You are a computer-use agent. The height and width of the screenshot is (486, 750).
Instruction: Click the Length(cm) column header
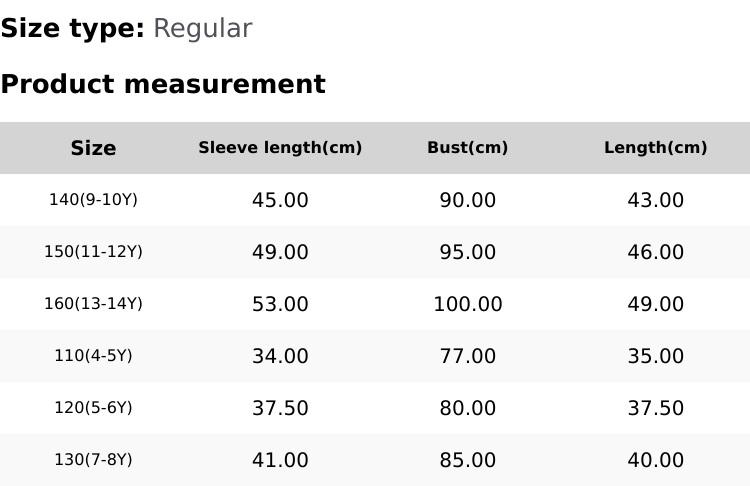click(x=655, y=148)
